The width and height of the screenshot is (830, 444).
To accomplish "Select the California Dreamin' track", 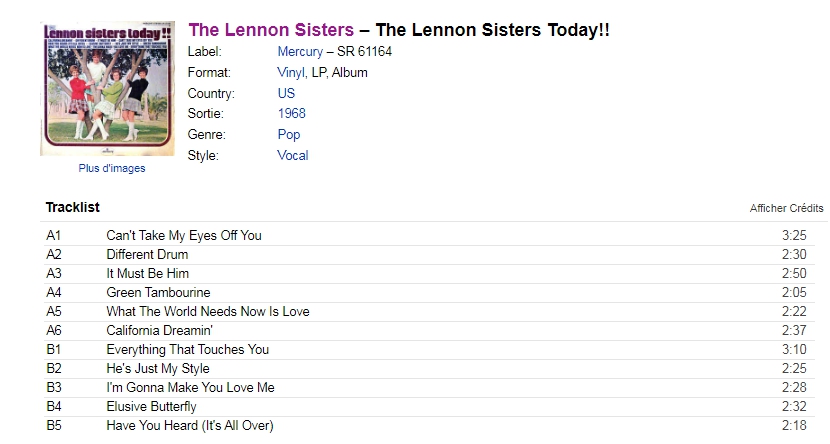I will [430, 331].
